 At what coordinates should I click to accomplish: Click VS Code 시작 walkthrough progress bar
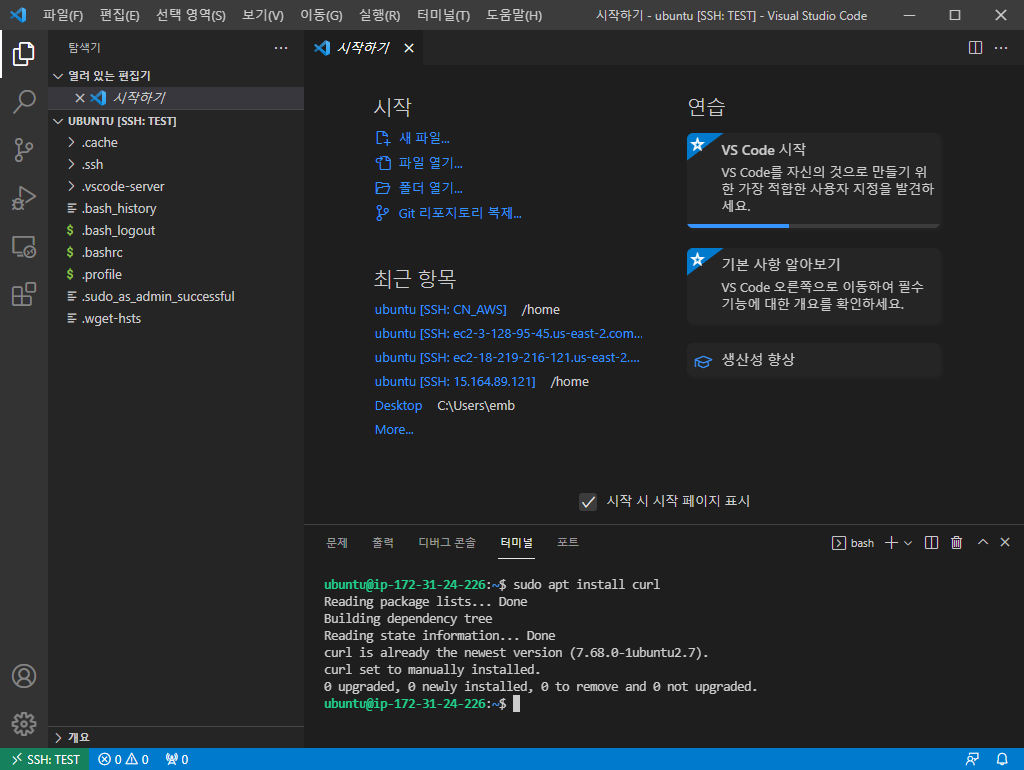click(814, 226)
